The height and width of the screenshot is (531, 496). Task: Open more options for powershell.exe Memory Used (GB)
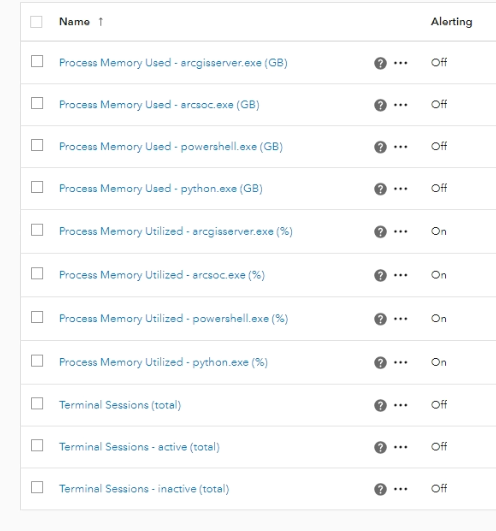tap(401, 147)
